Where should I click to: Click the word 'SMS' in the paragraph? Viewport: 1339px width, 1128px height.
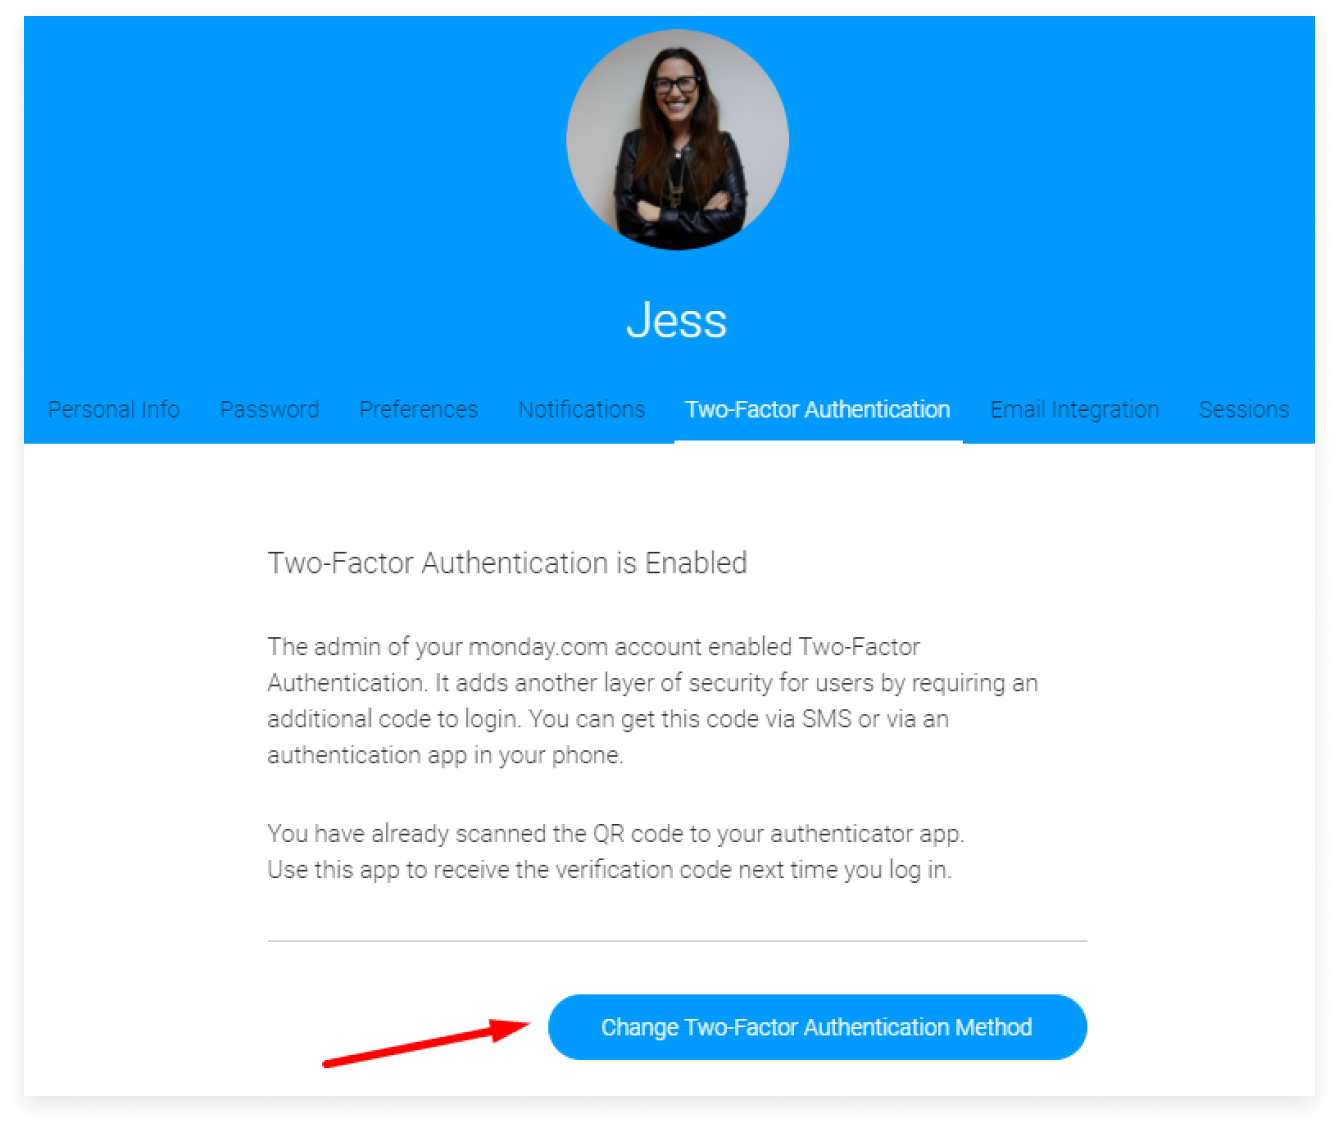[x=827, y=719]
